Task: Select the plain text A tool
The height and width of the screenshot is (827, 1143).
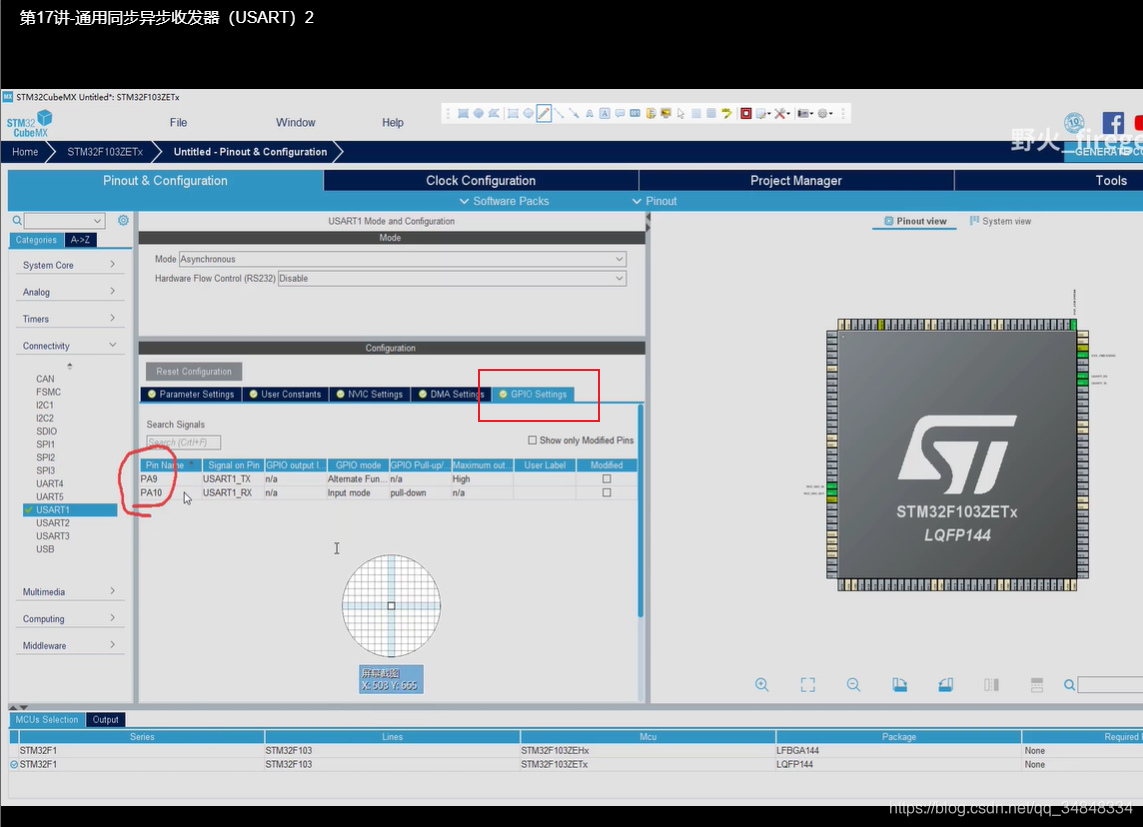Action: tap(589, 114)
